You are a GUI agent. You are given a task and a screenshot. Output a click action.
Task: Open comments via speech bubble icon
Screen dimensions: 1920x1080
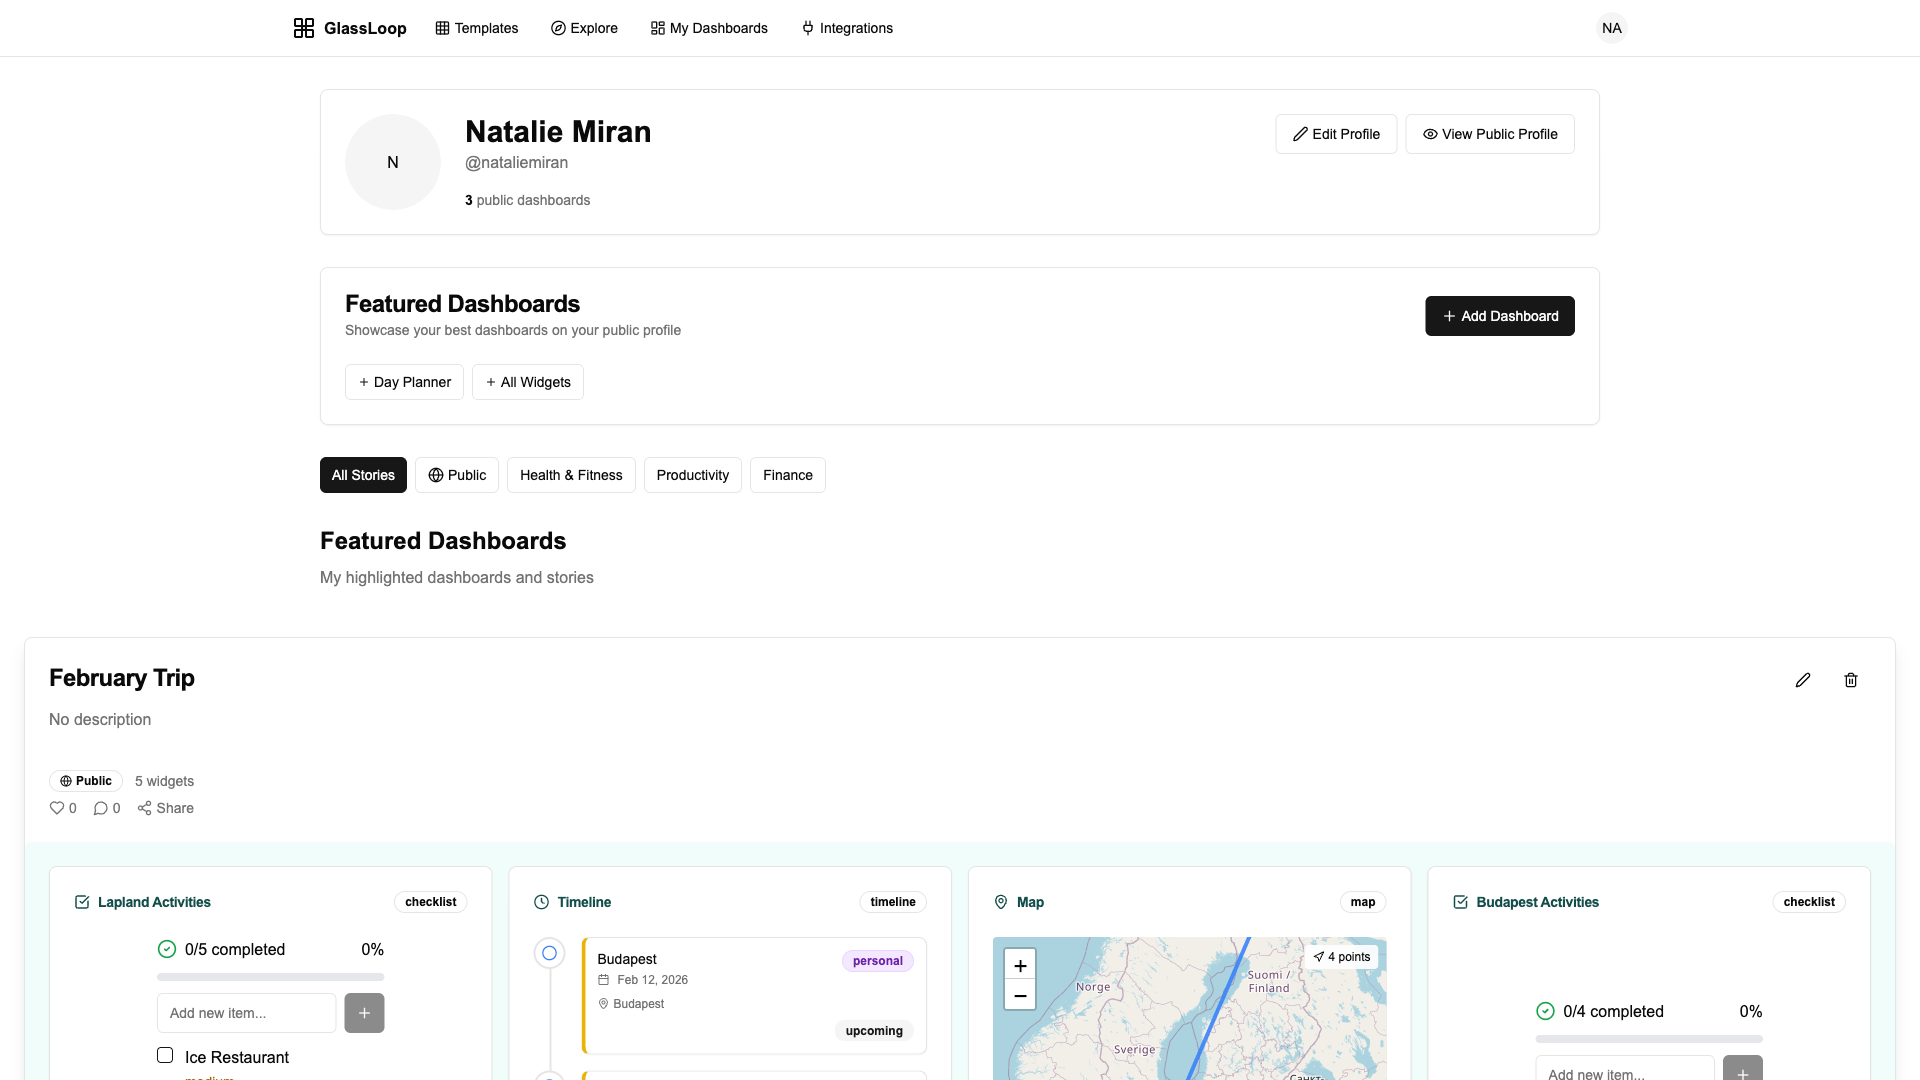[100, 808]
